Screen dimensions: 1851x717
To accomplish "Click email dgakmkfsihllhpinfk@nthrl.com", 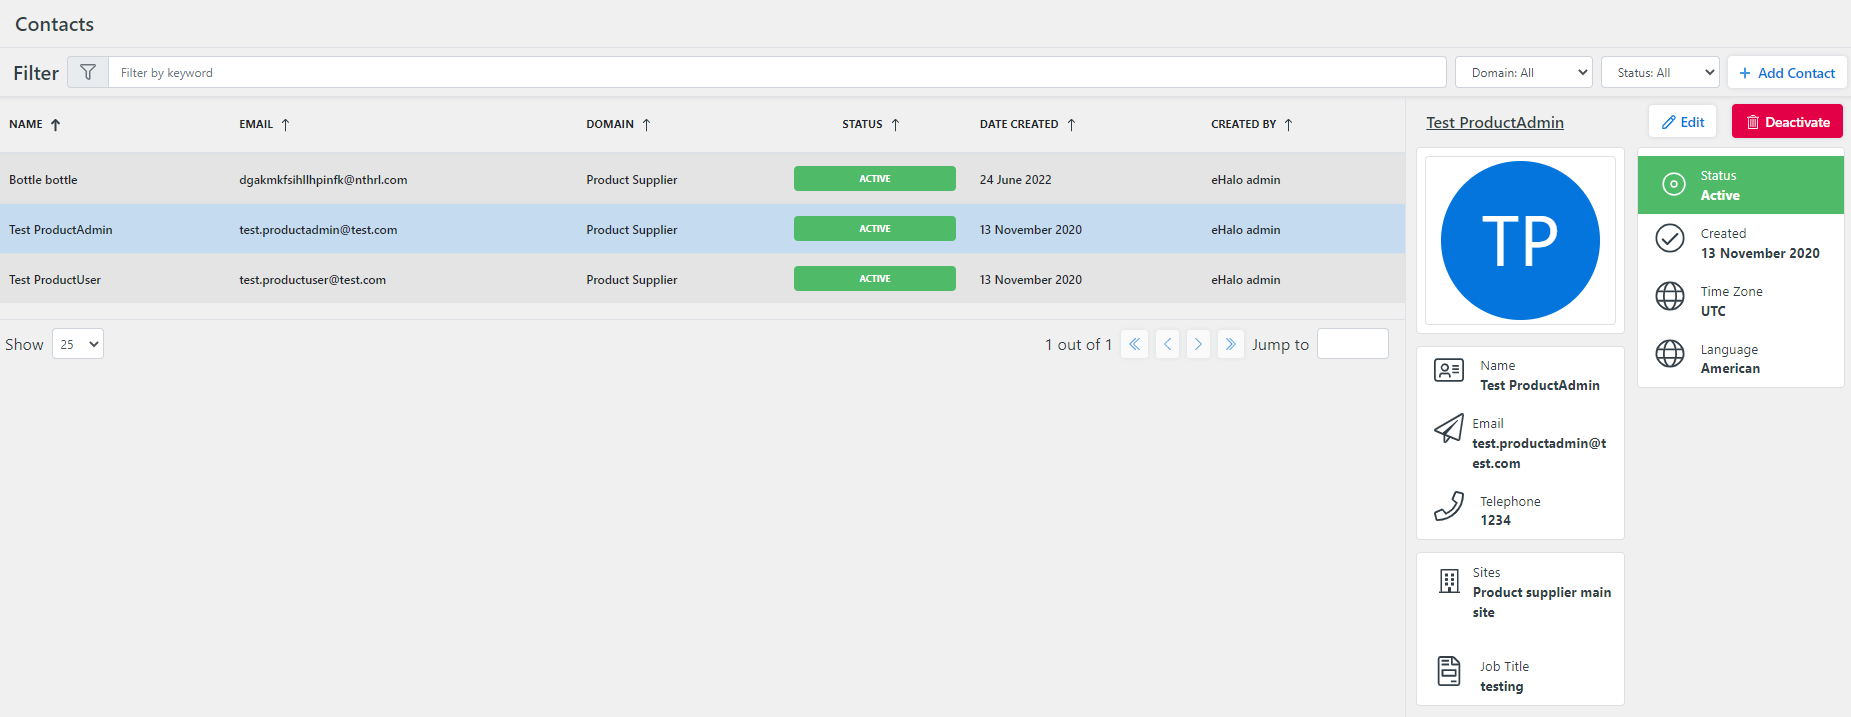I will pyautogui.click(x=323, y=180).
